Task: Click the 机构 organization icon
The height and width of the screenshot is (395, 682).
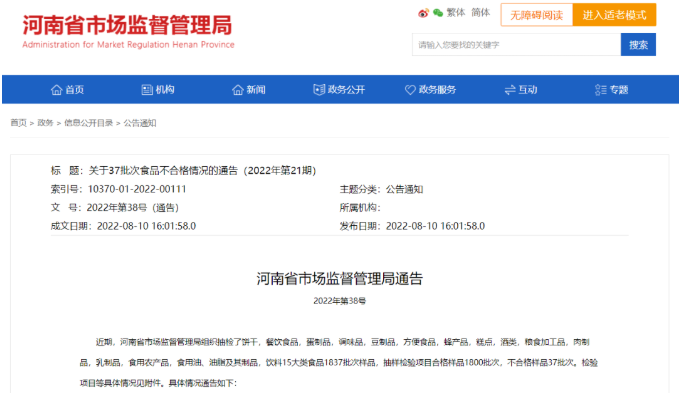Action: [x=147, y=90]
